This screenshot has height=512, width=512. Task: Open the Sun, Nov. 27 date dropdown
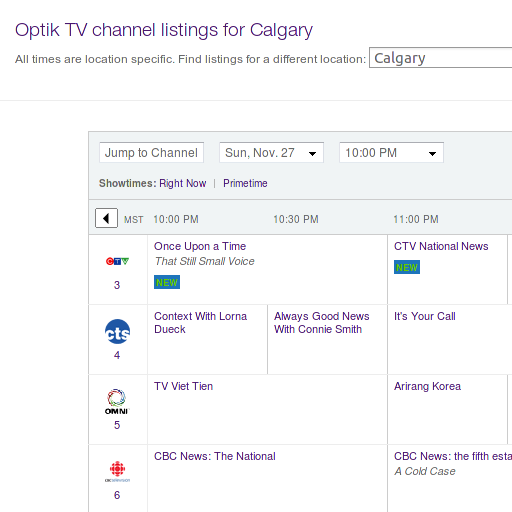point(271,153)
